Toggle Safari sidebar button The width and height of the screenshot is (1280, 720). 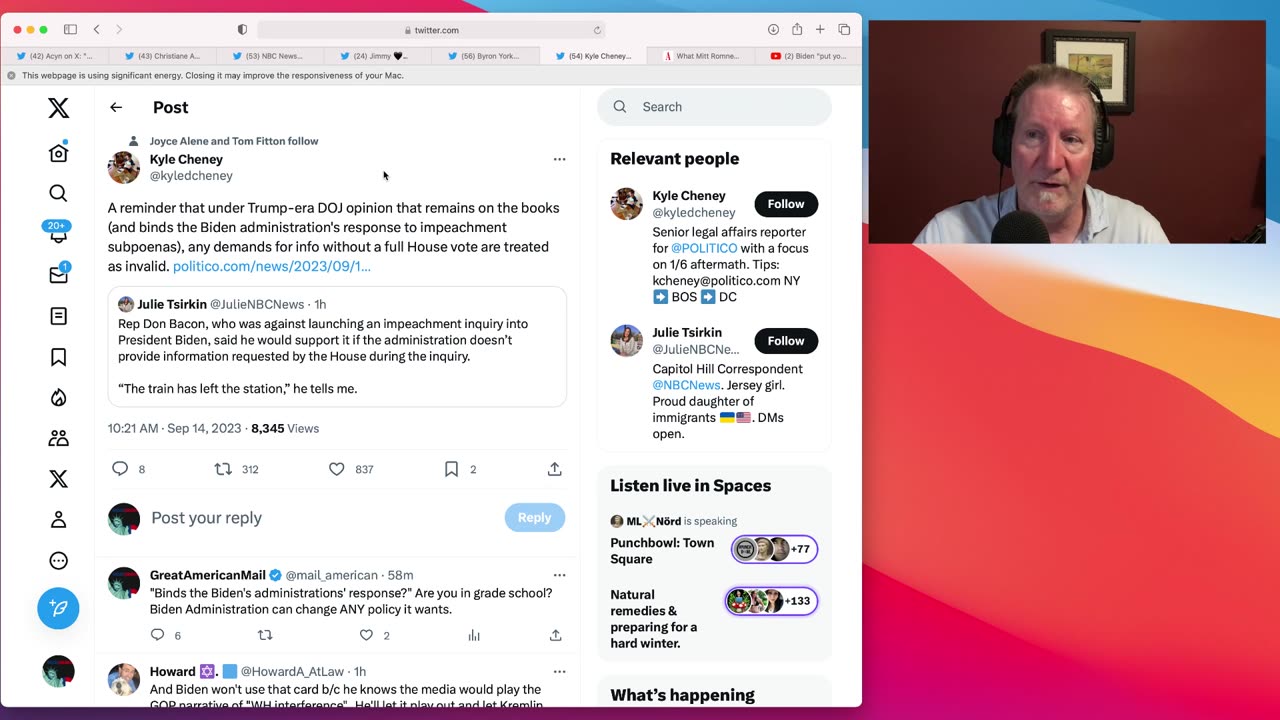pyautogui.click(x=70, y=30)
